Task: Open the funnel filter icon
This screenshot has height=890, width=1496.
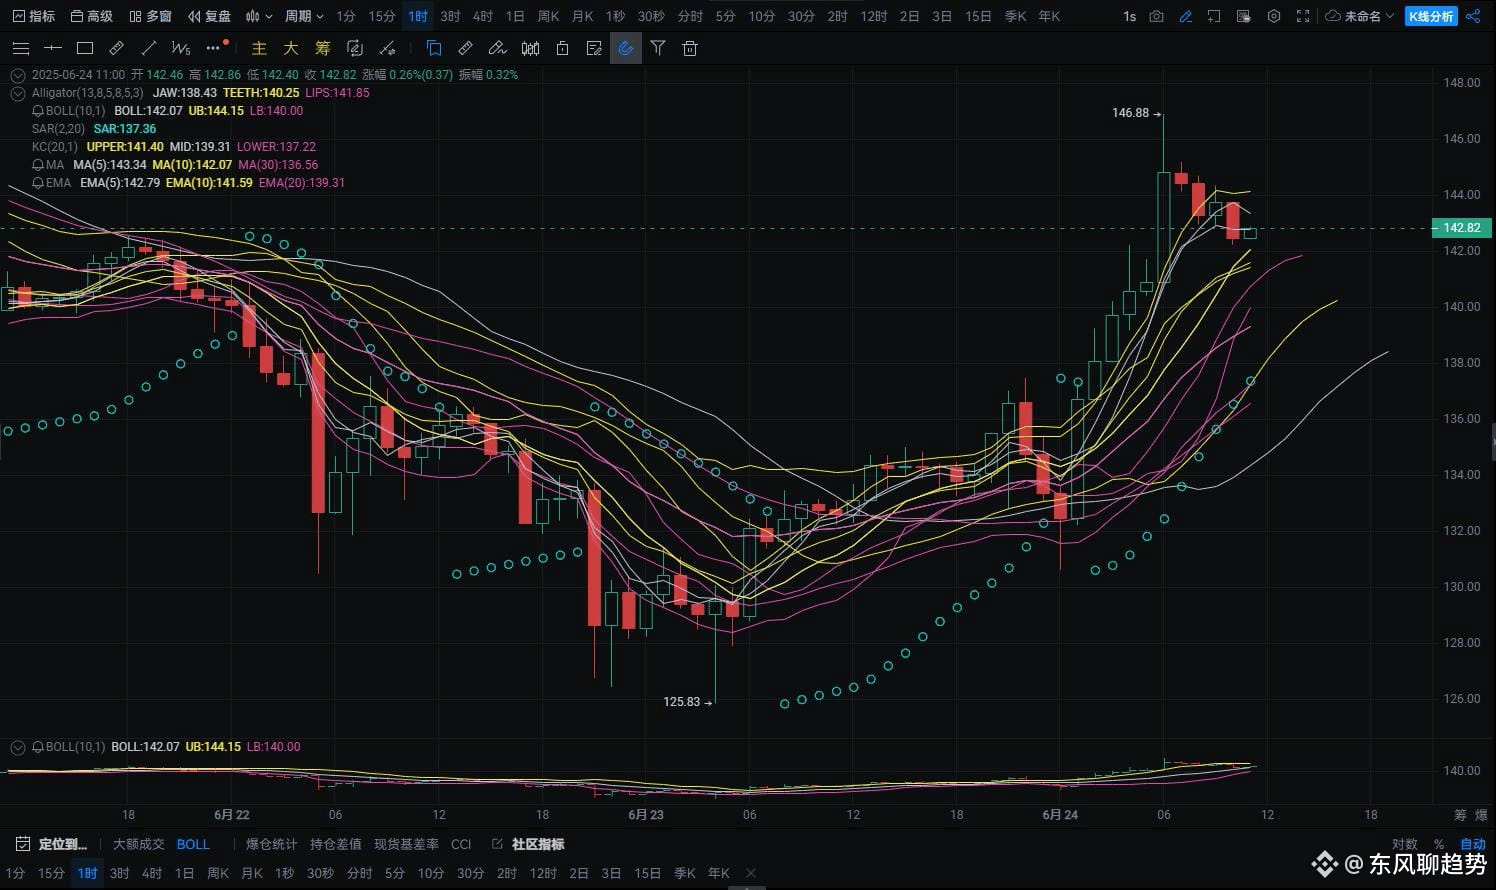Action: tap(658, 48)
